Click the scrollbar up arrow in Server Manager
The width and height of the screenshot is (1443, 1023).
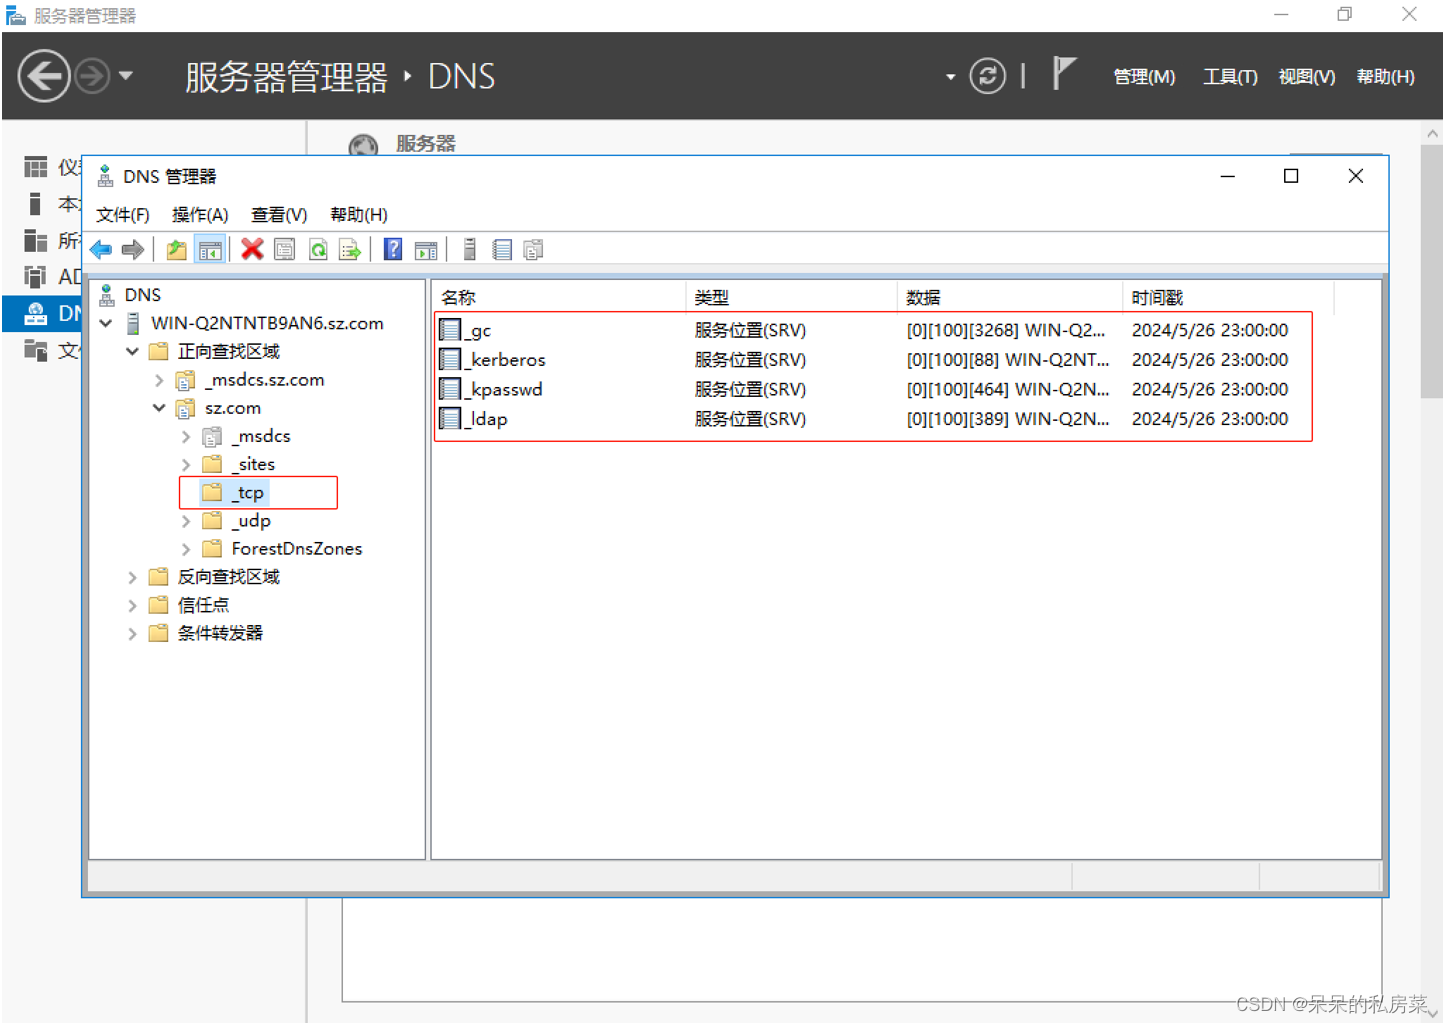1432,133
